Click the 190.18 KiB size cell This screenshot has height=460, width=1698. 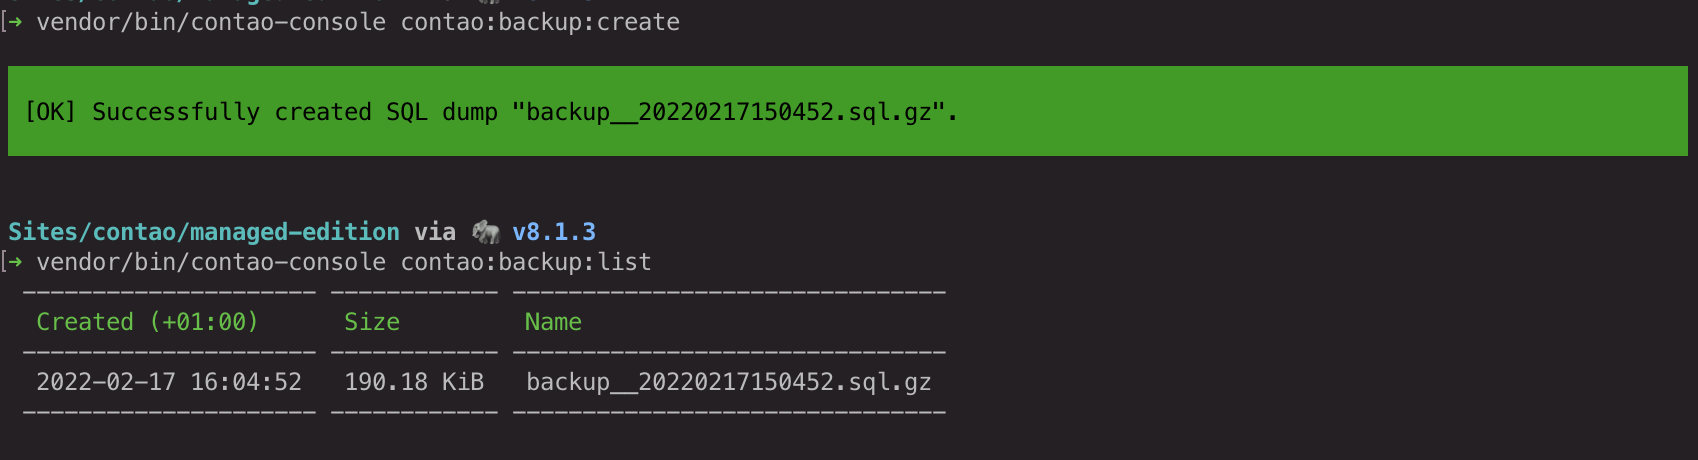[414, 382]
